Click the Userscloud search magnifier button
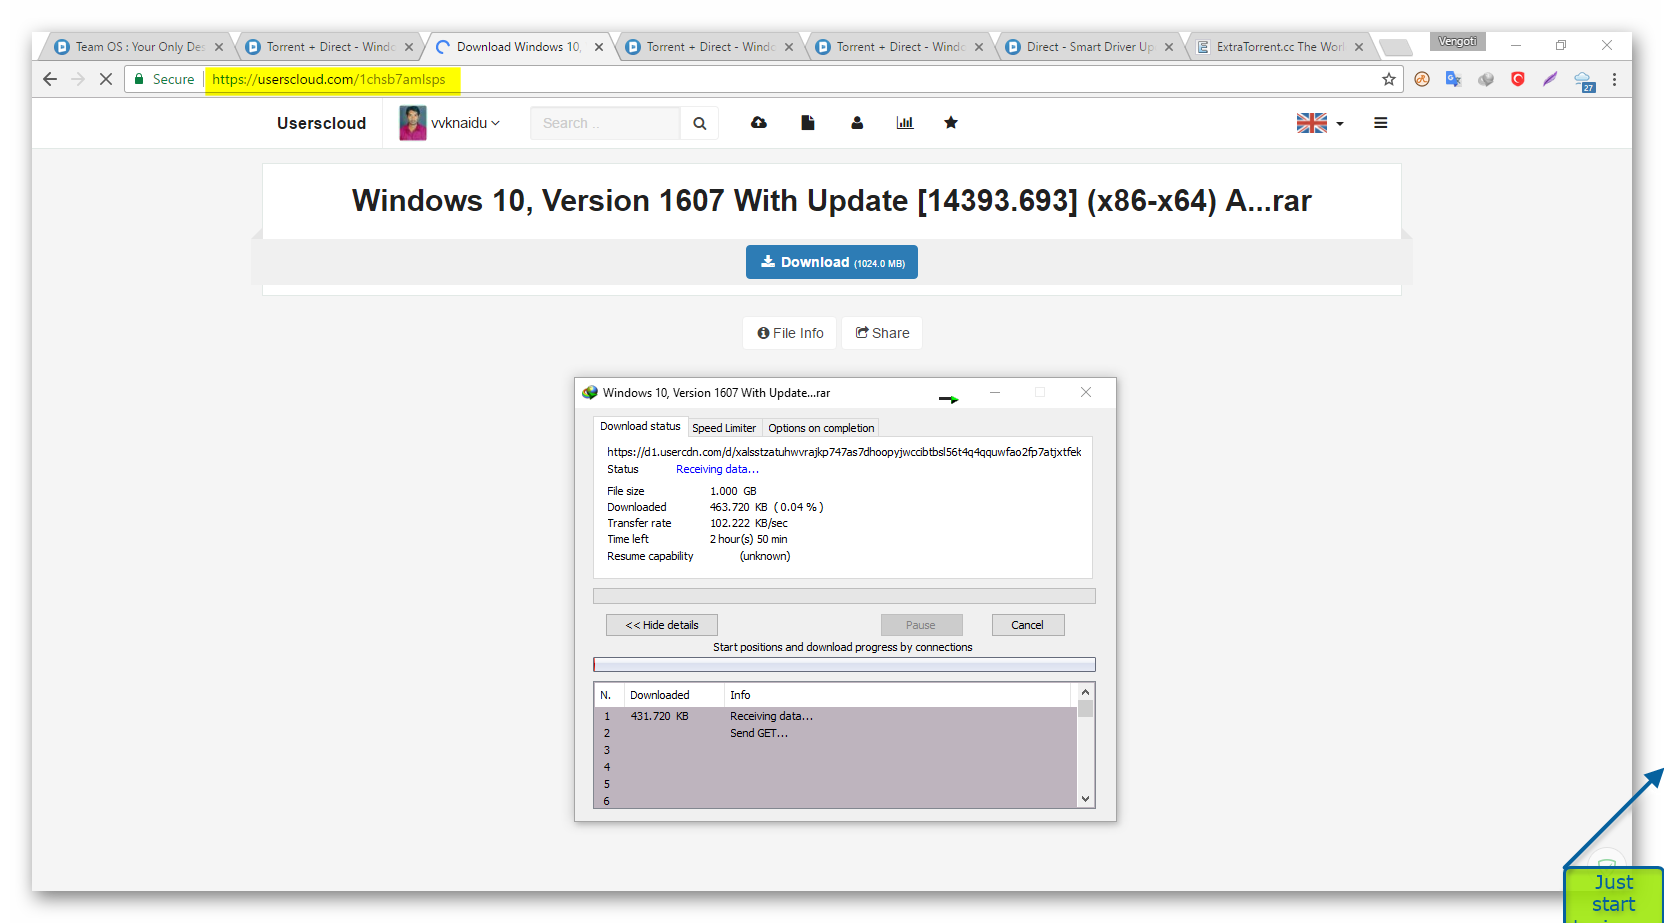This screenshot has height=923, width=1664. coord(699,123)
